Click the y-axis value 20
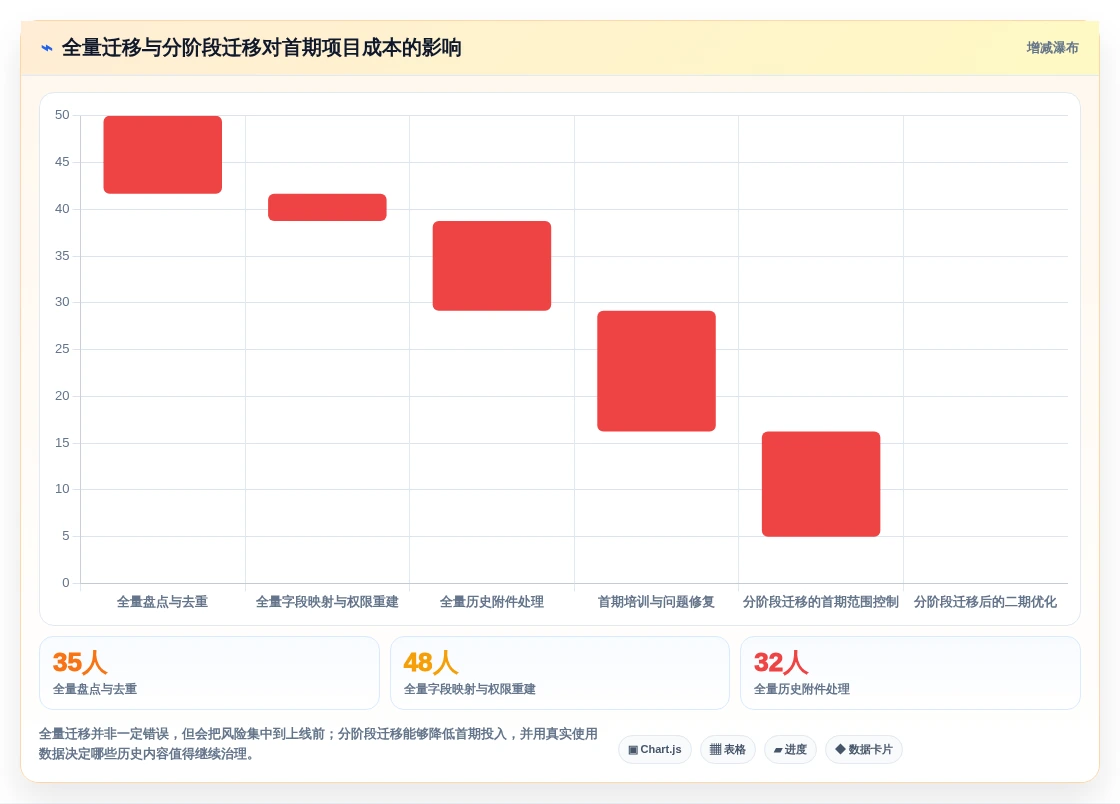This screenshot has height=804, width=1120. pos(62,396)
